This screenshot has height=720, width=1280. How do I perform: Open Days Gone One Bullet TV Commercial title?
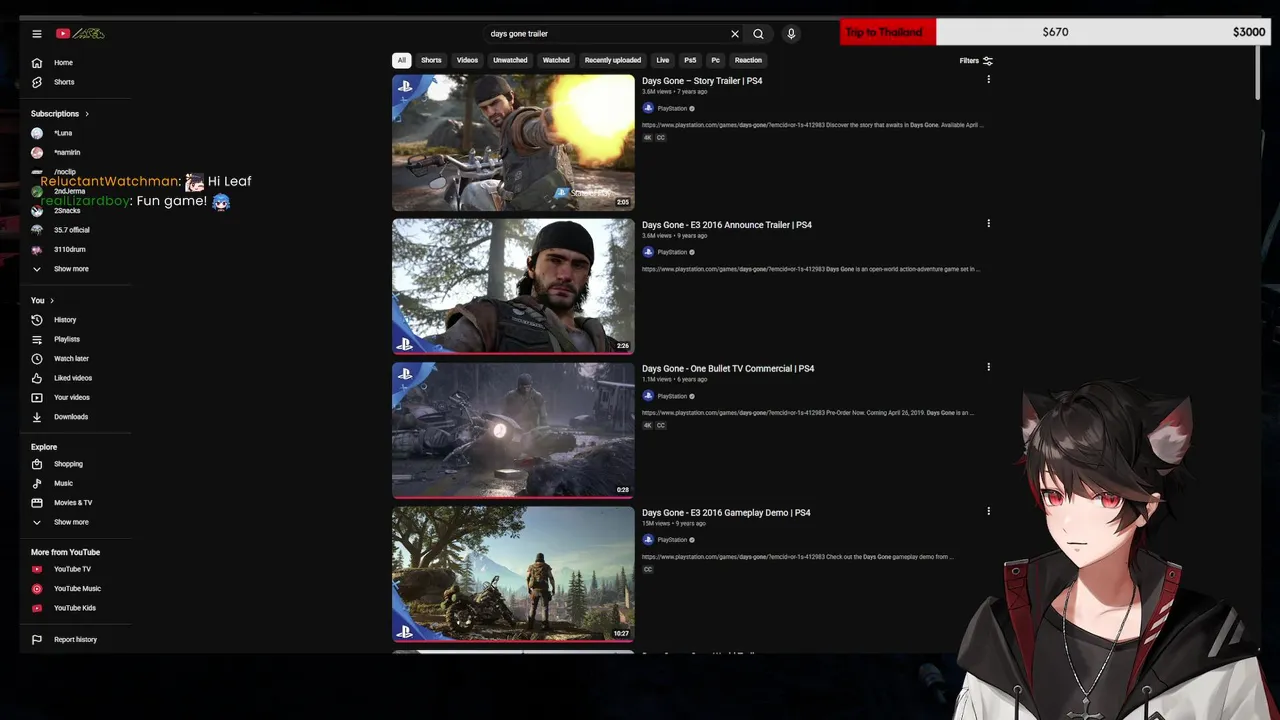(728, 369)
